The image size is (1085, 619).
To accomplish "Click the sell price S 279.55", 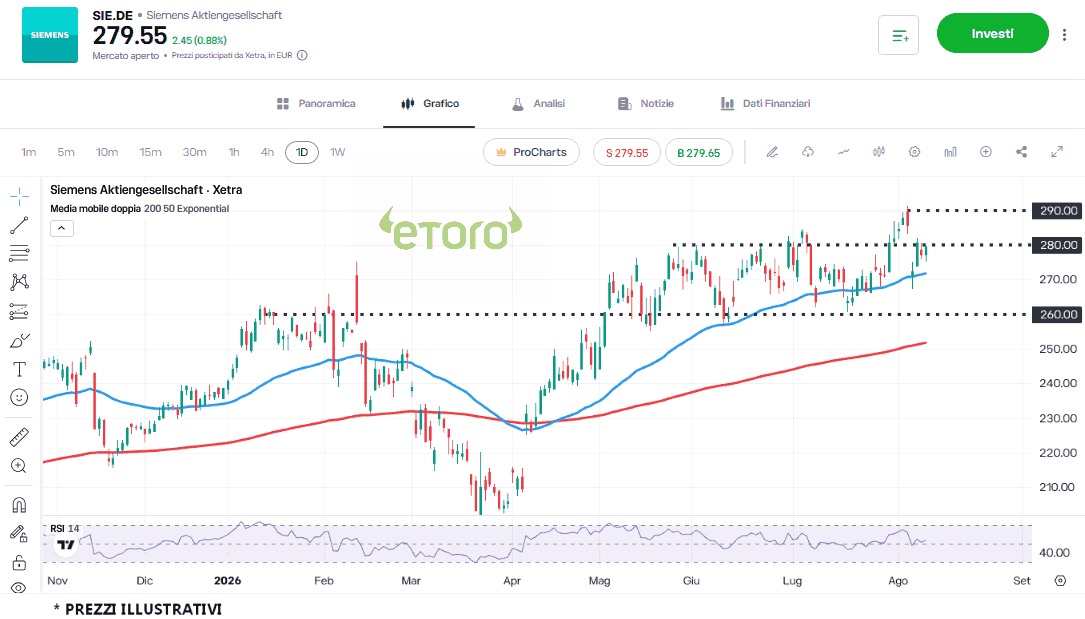I will click(627, 153).
